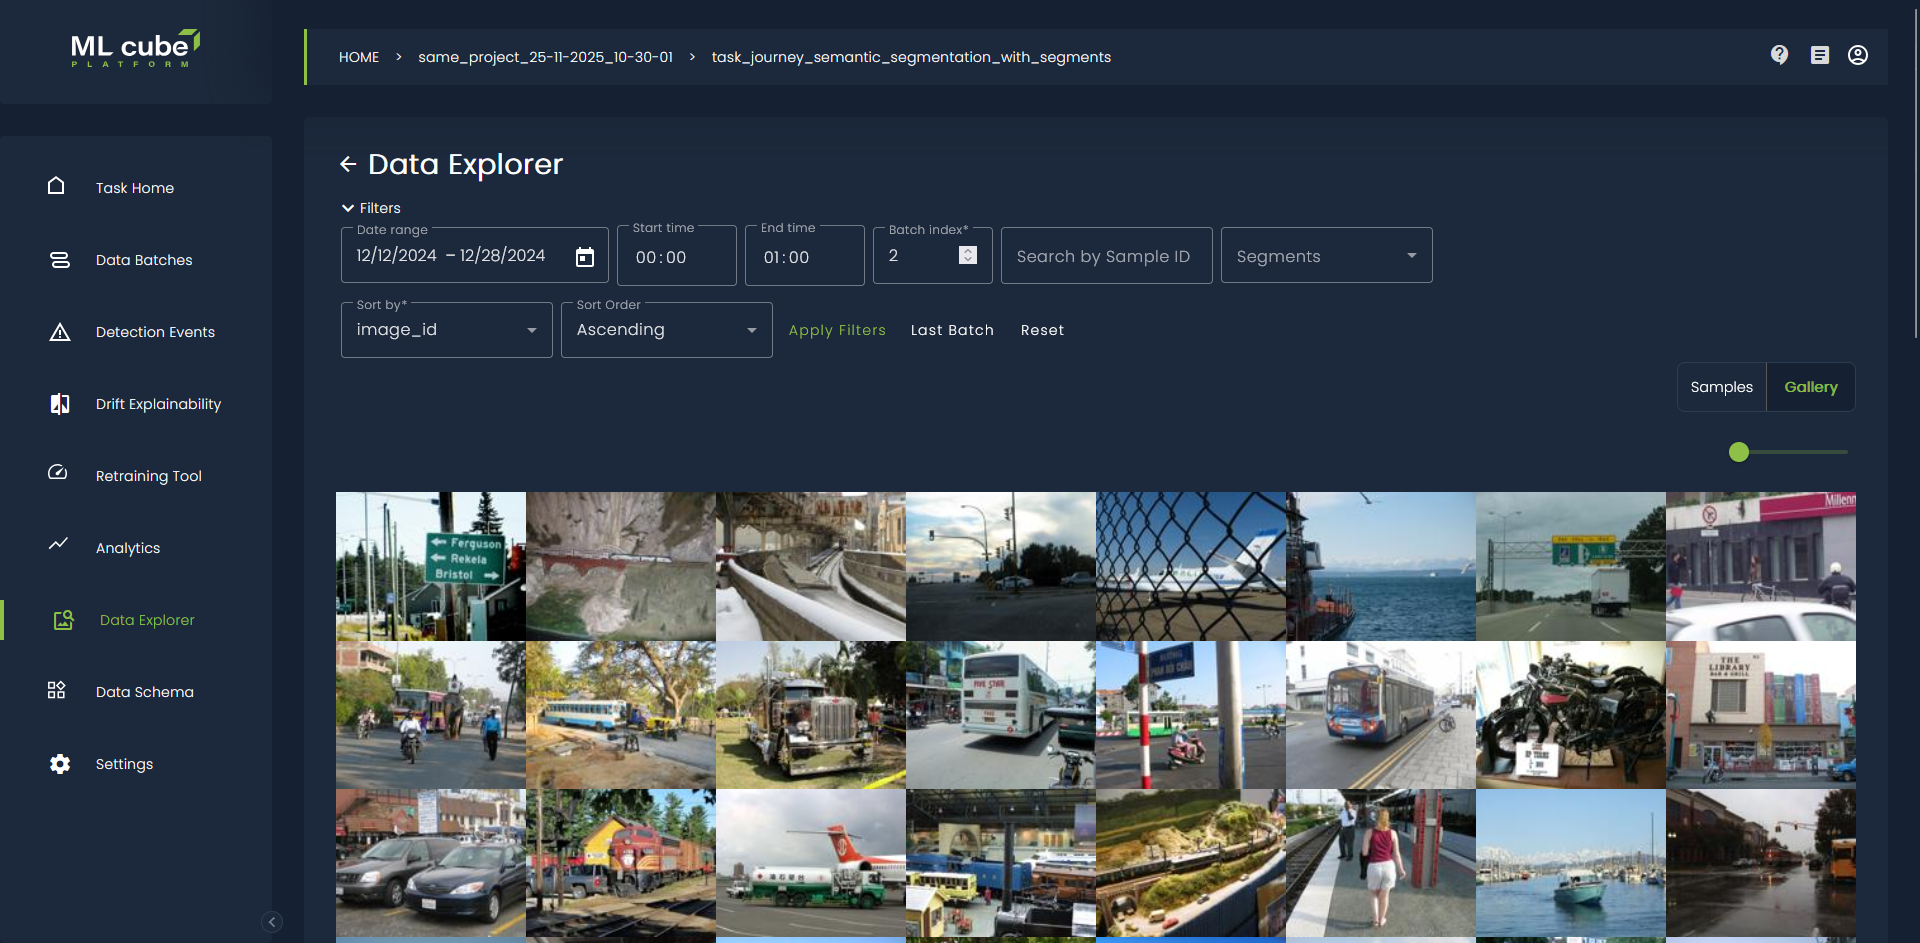Screen dimensions: 1920x943
Task: Click the Batch index stepper arrows
Action: coord(967,255)
